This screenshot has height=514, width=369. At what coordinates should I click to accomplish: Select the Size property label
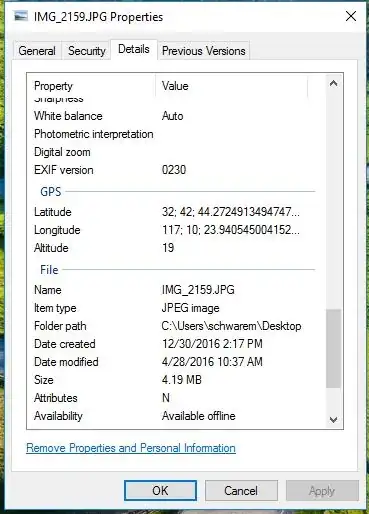coord(44,380)
